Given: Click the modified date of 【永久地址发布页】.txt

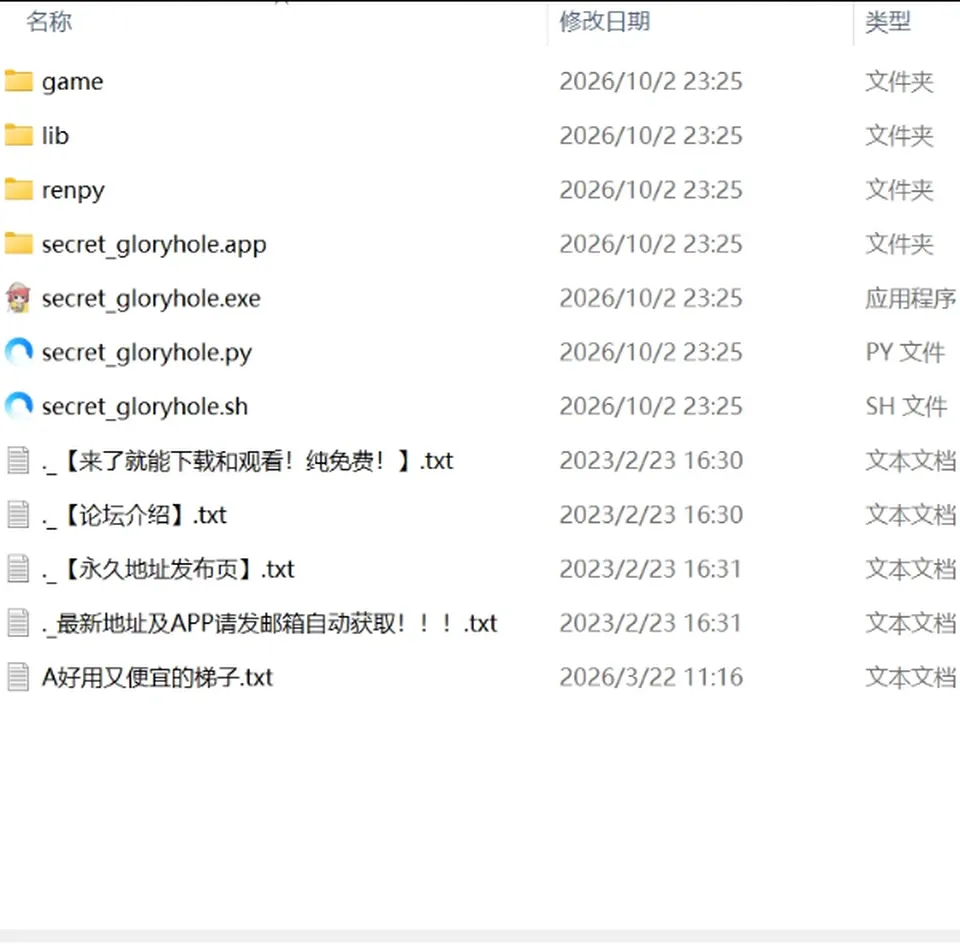Looking at the screenshot, I should click(x=651, y=569).
